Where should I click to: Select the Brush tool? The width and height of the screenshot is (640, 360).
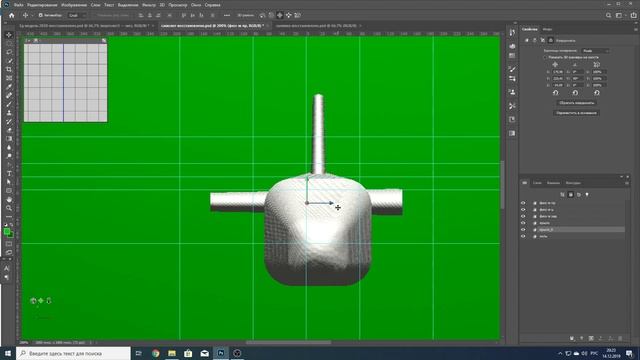(9, 104)
